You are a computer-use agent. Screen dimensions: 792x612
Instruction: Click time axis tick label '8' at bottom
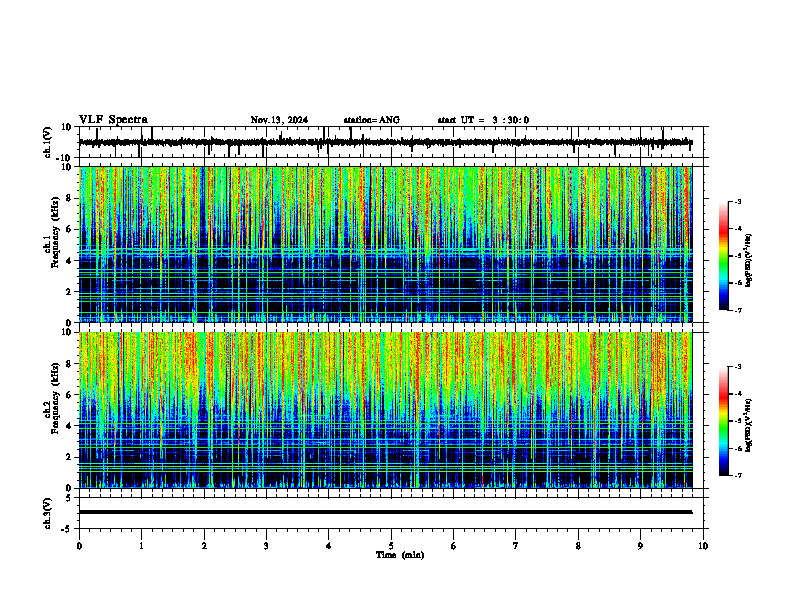(578, 546)
